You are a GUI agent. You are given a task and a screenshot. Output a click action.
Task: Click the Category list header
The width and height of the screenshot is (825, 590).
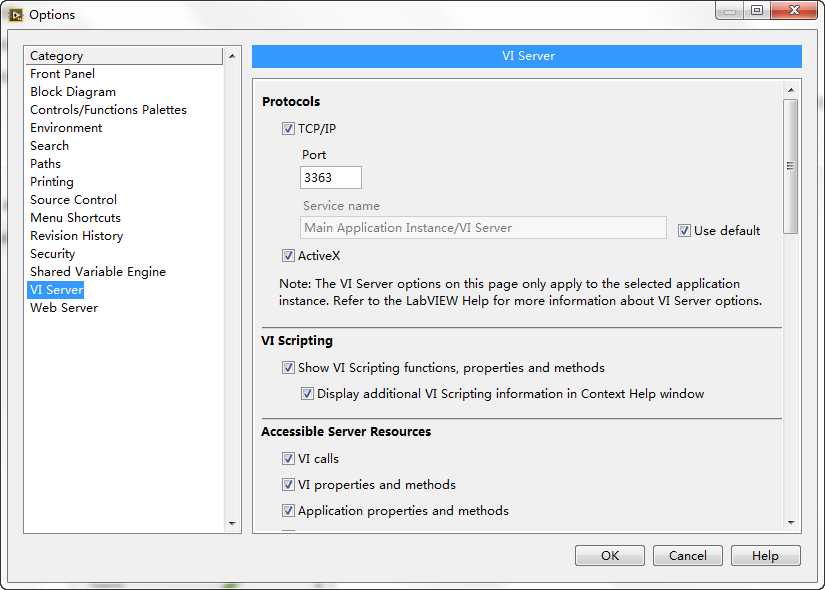[124, 56]
